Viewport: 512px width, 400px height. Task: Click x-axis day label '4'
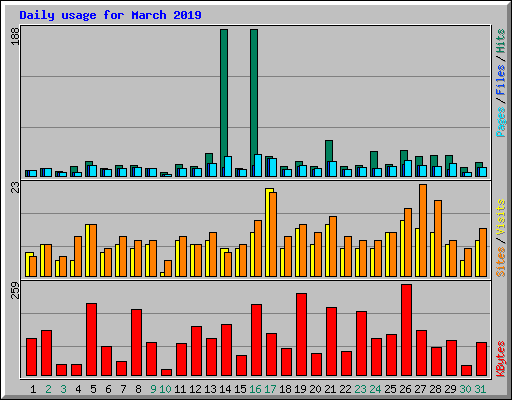point(78,389)
